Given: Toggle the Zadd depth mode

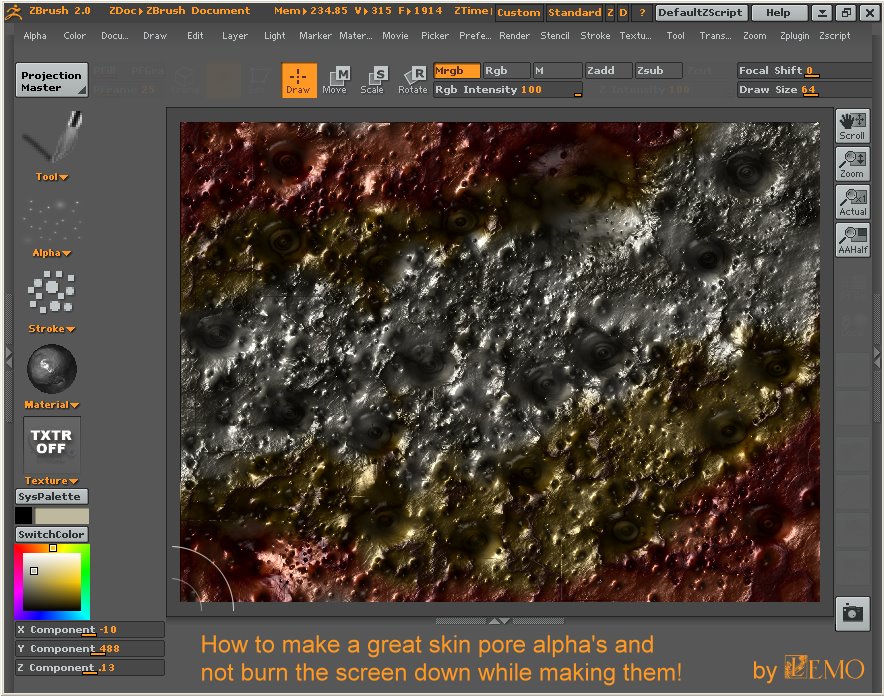Looking at the screenshot, I should (608, 71).
